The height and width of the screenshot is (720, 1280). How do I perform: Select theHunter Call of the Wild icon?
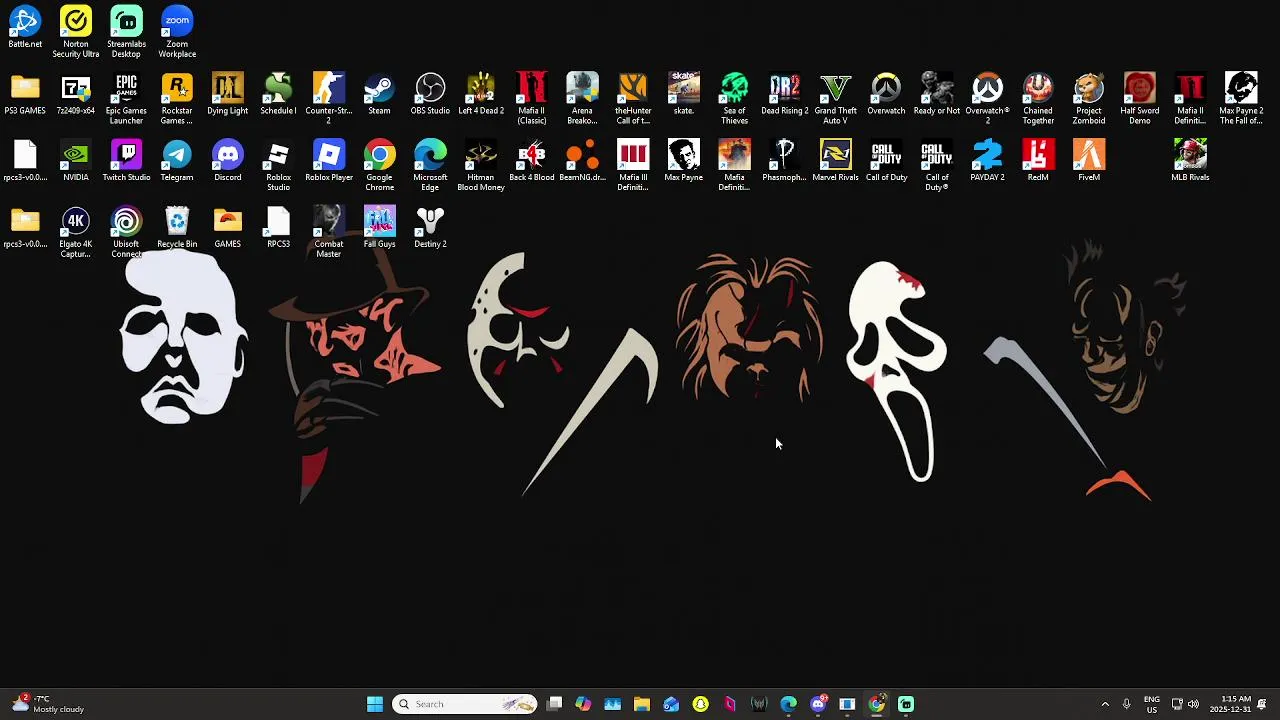tap(633, 99)
